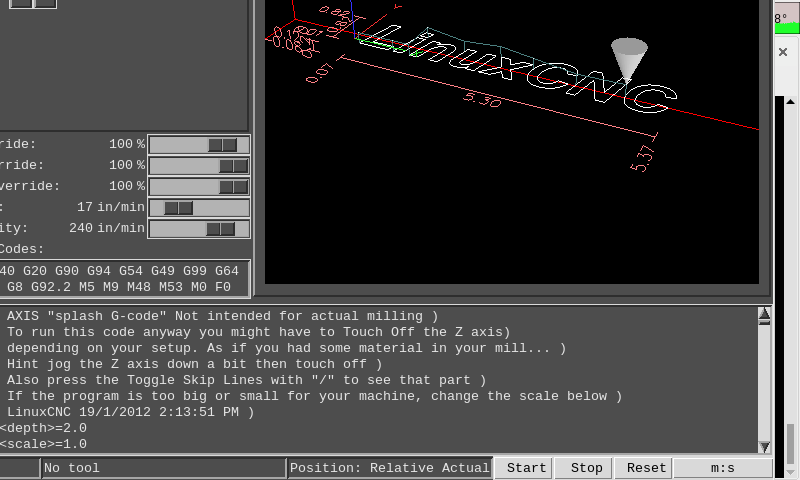Click the green indicator next to 8°
This screenshot has width=800, height=480.
point(787,28)
